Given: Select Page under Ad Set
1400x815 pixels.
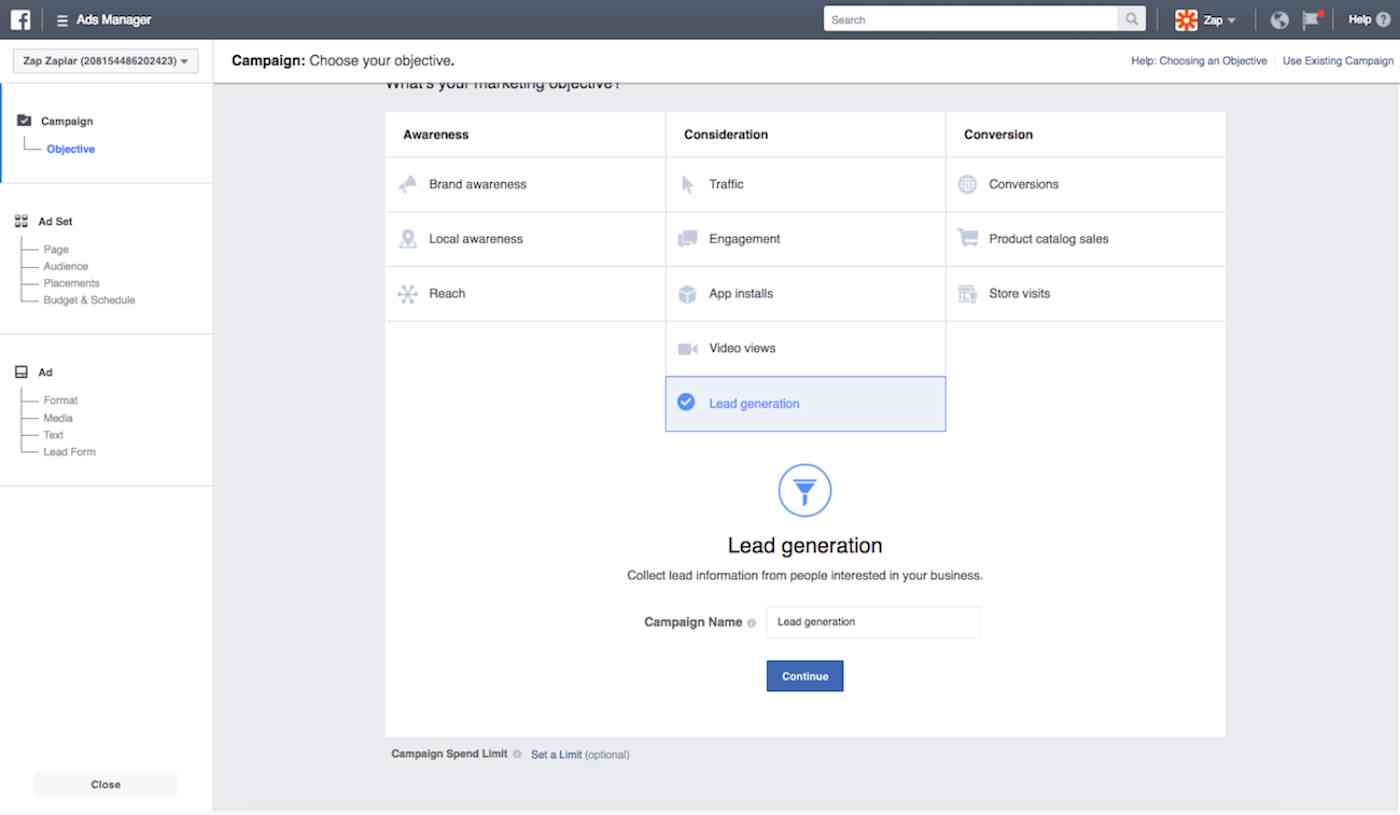Looking at the screenshot, I should tap(56, 249).
